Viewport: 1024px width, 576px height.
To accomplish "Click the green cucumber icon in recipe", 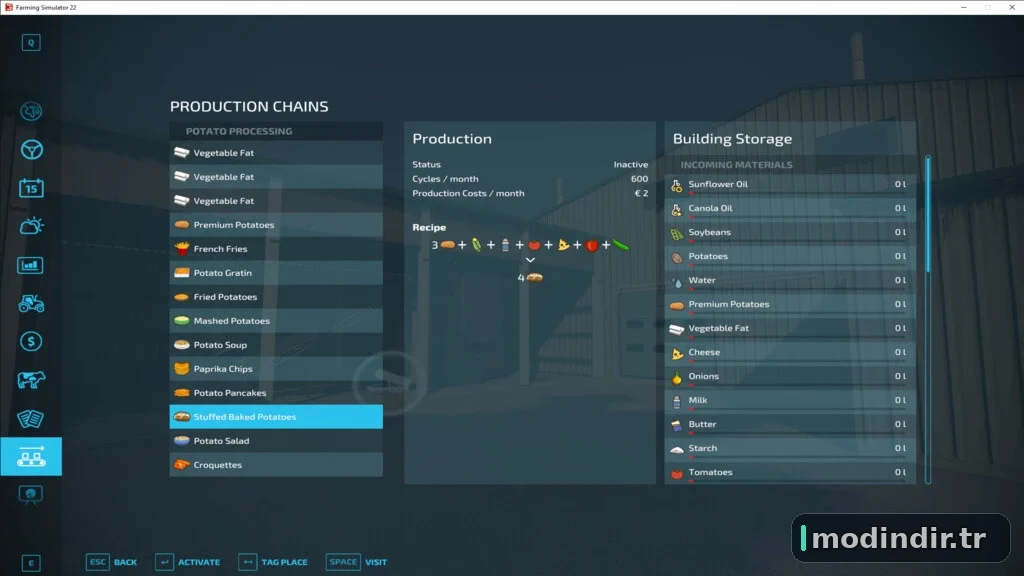I will (x=620, y=245).
